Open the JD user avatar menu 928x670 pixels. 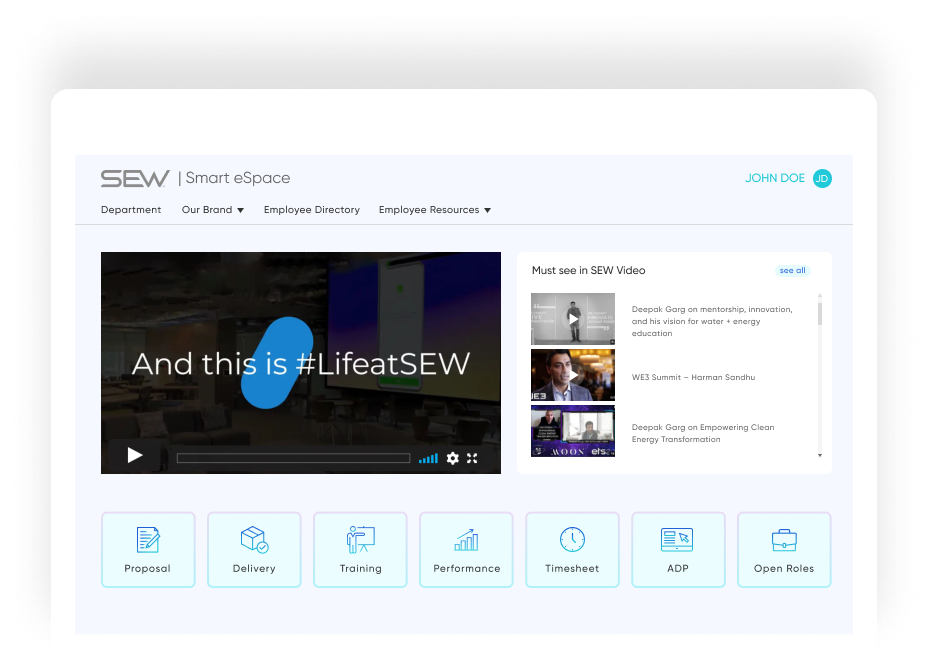[x=822, y=178]
